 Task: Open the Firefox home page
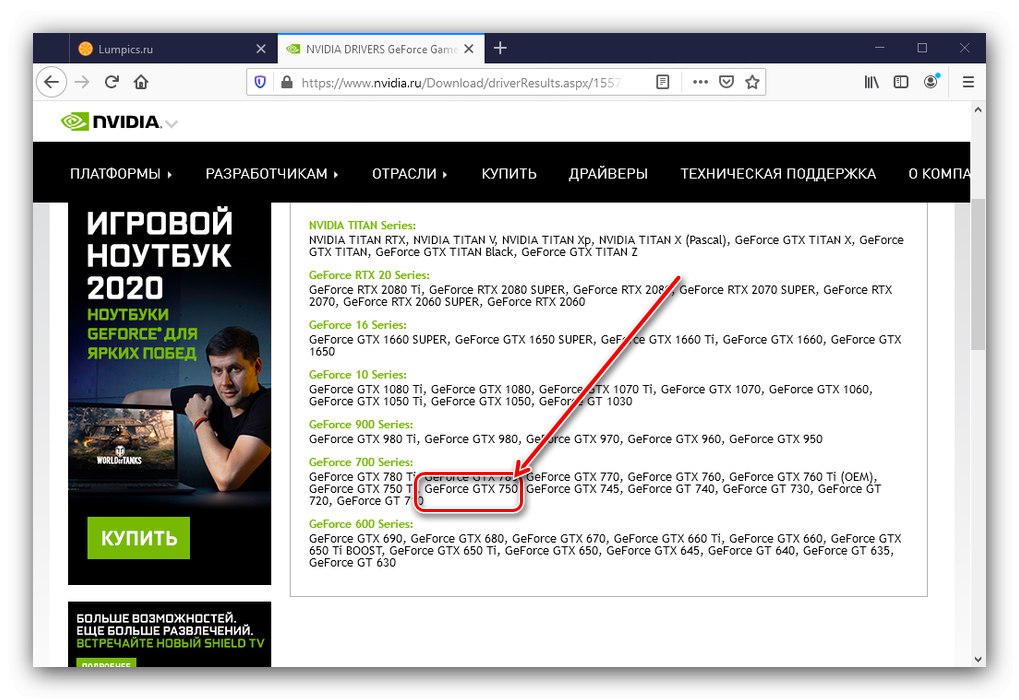pyautogui.click(x=141, y=82)
